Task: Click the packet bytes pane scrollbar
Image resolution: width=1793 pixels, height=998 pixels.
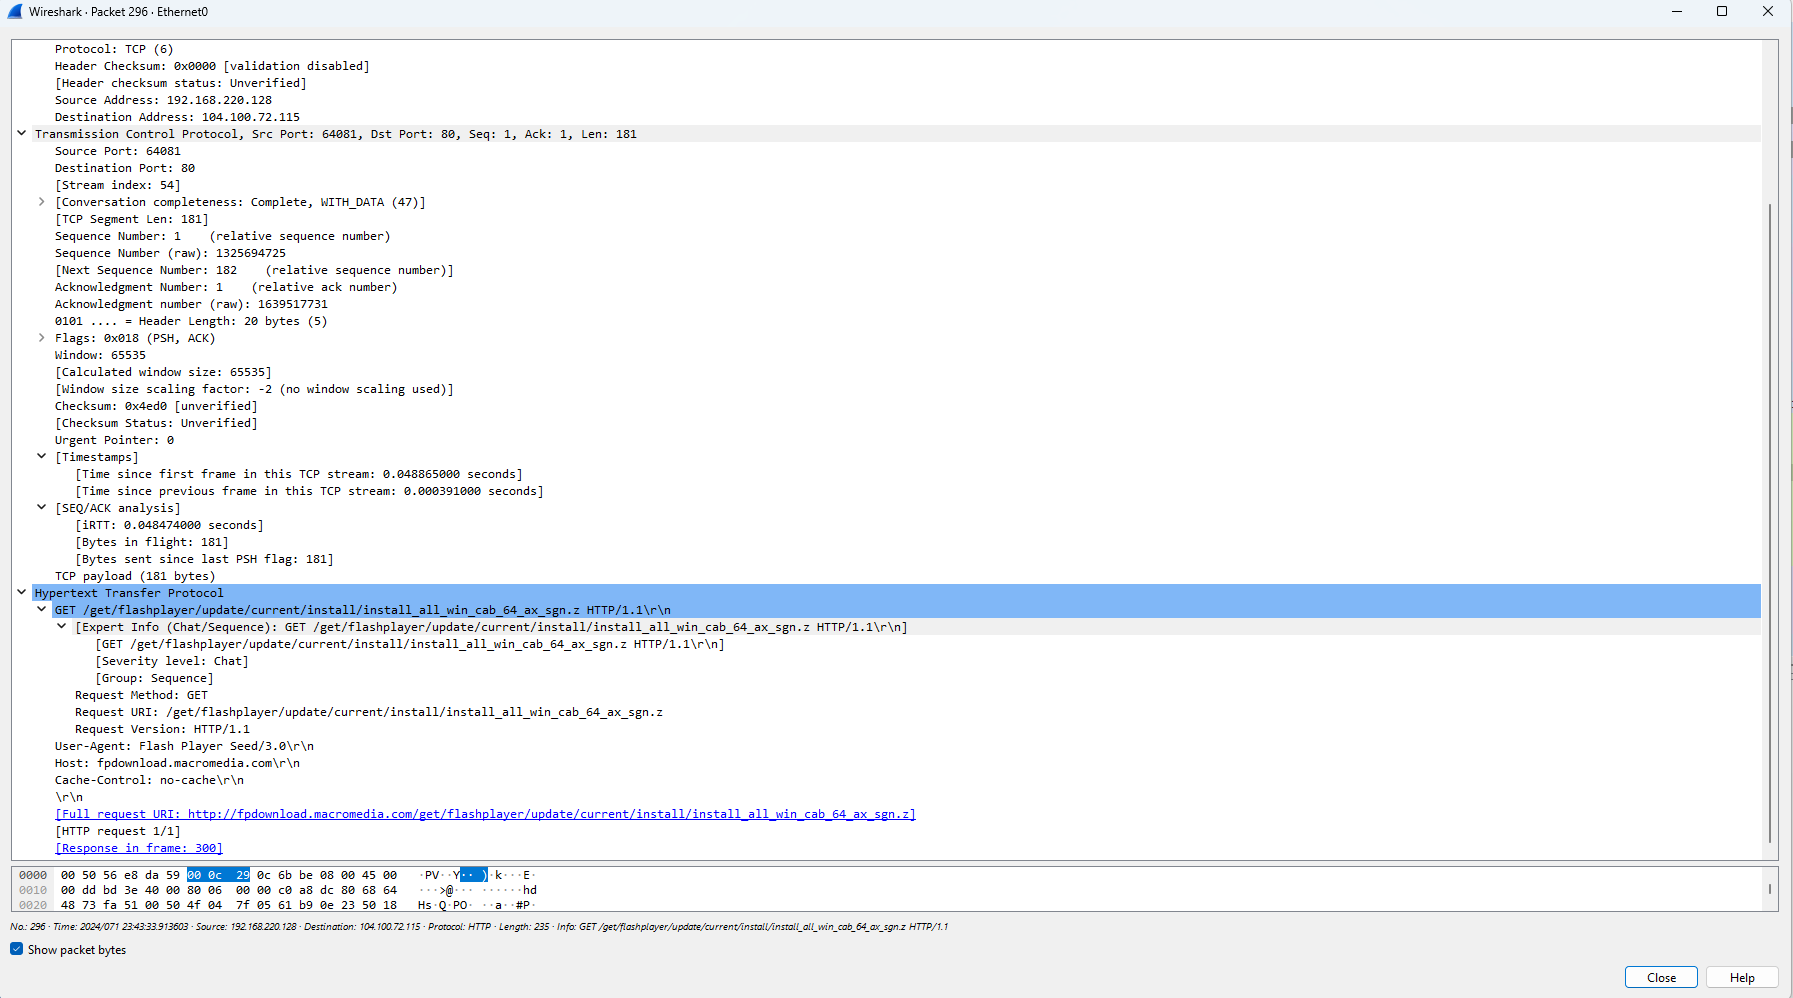Action: point(1770,888)
